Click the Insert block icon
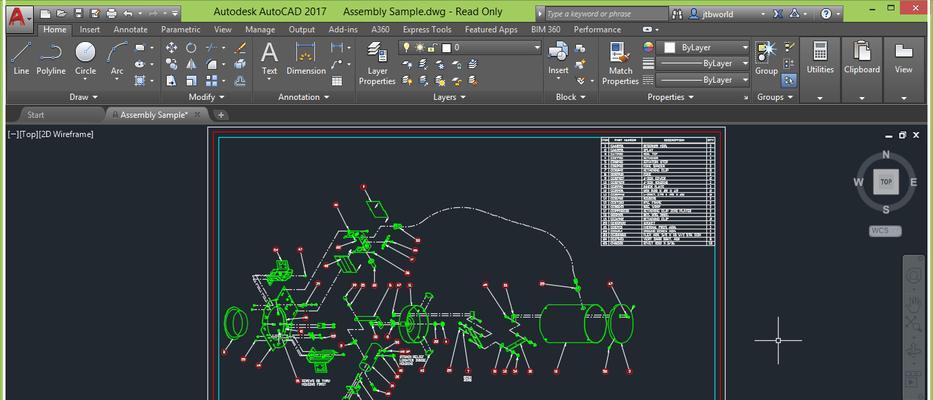The image size is (933, 400). [558, 58]
